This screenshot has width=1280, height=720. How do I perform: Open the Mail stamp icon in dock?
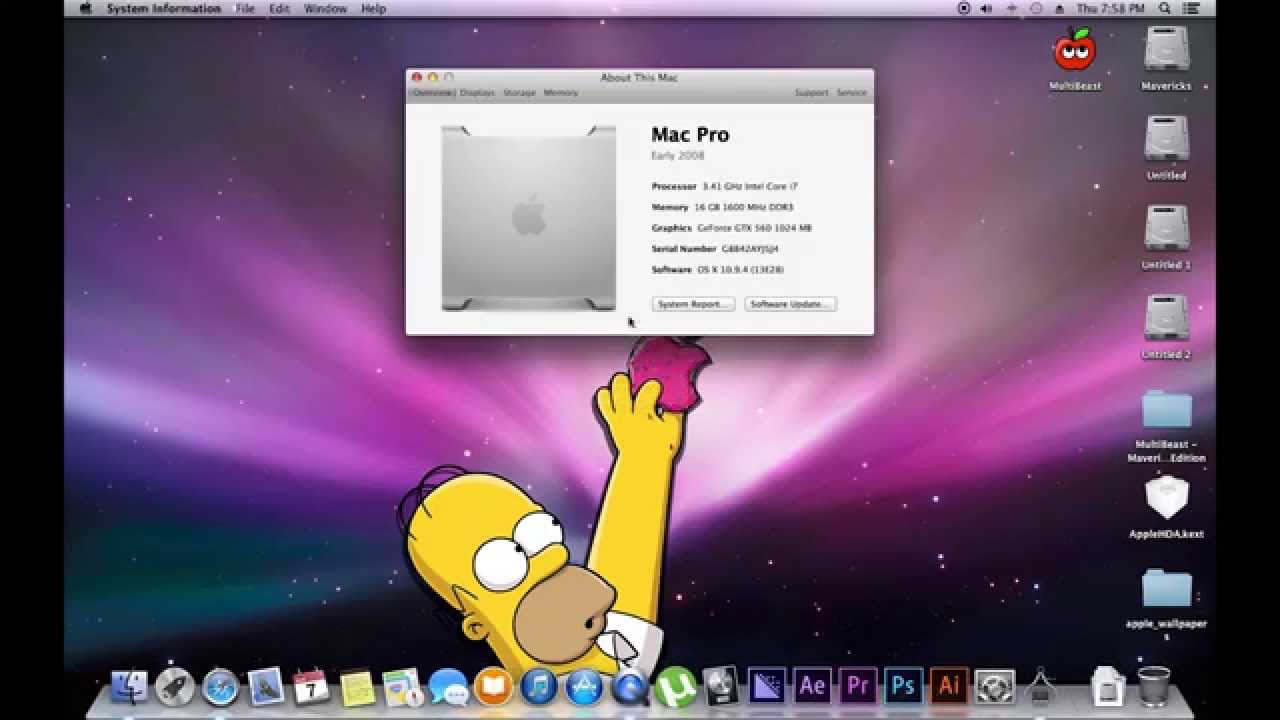click(x=266, y=686)
